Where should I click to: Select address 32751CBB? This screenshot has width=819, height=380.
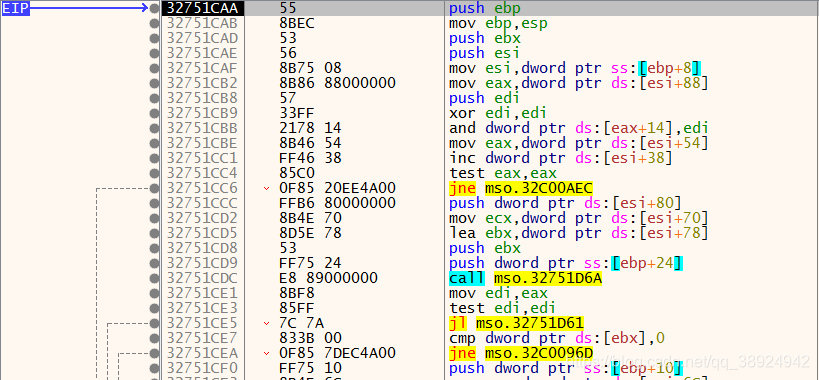pyautogui.click(x=202, y=128)
